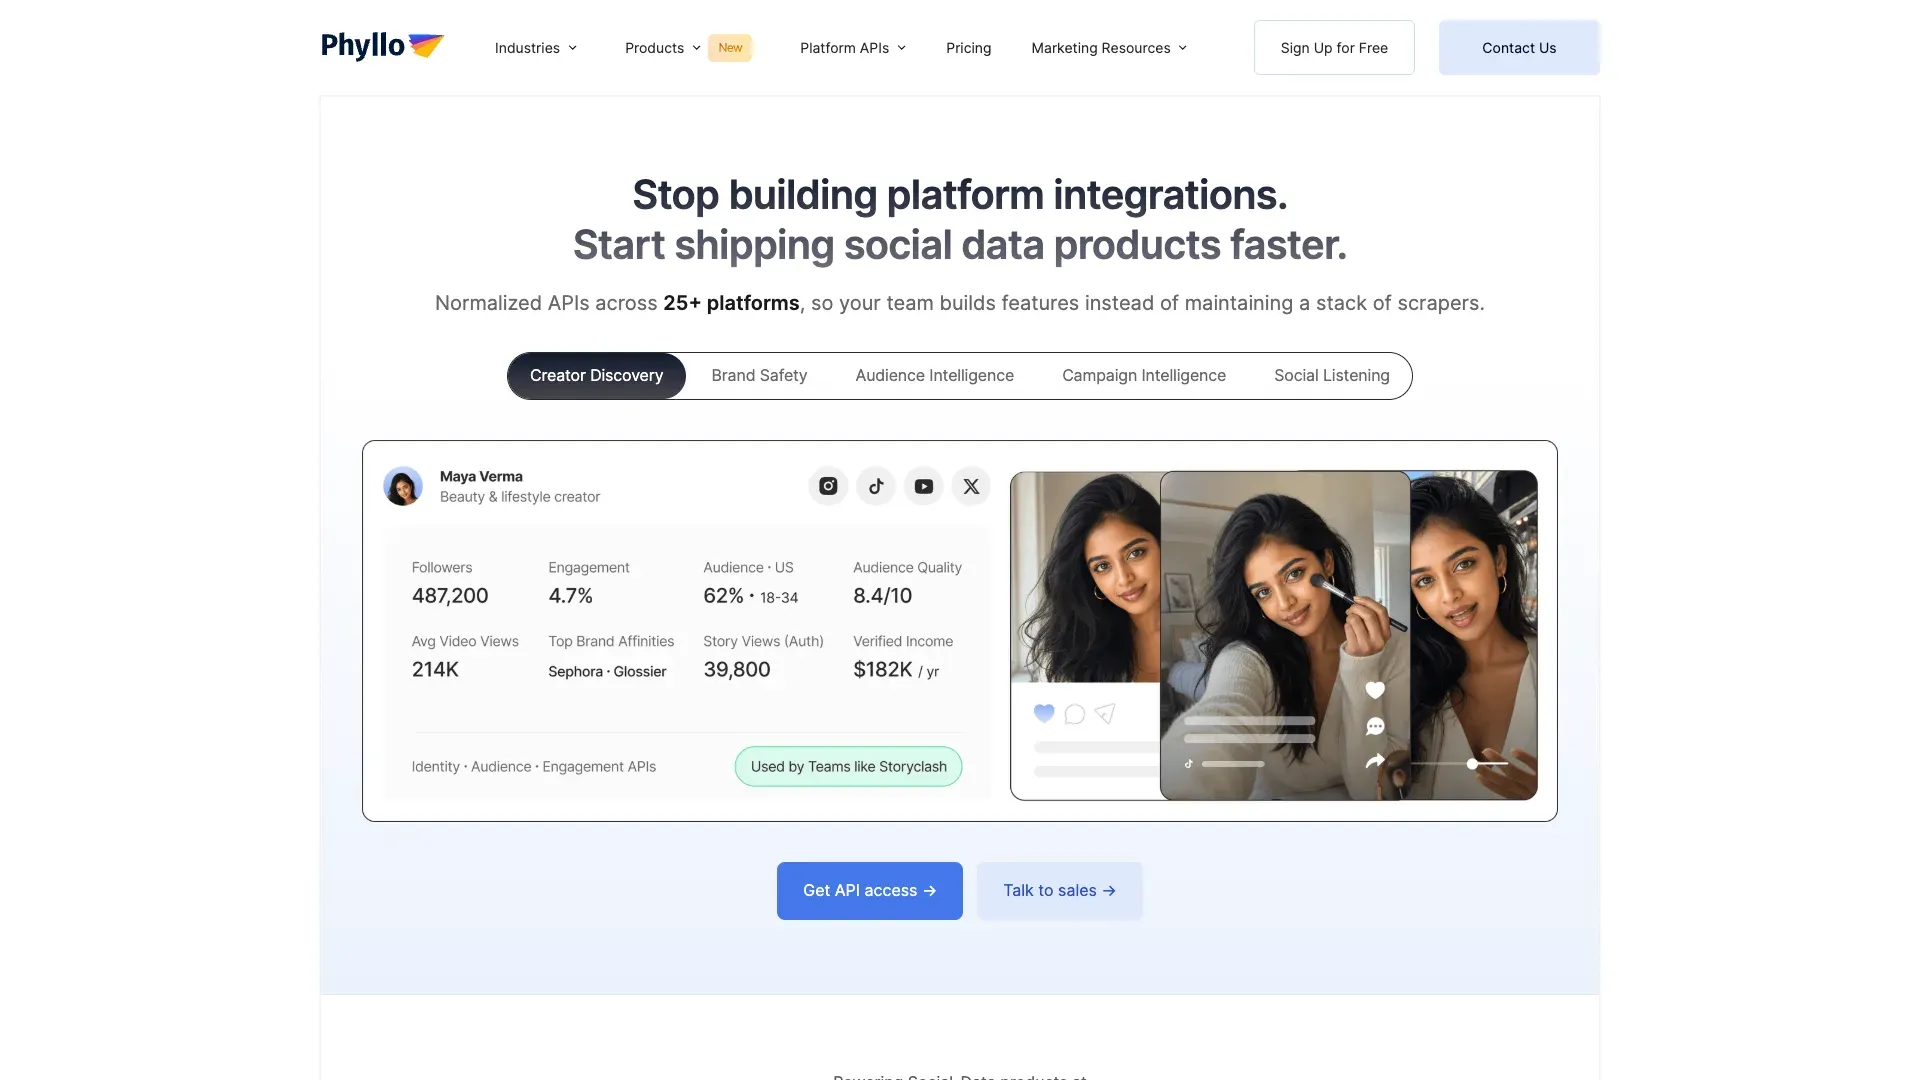Screen dimensions: 1920x1080
Task: Tap the white comment icon on video
Action: pos(1375,726)
